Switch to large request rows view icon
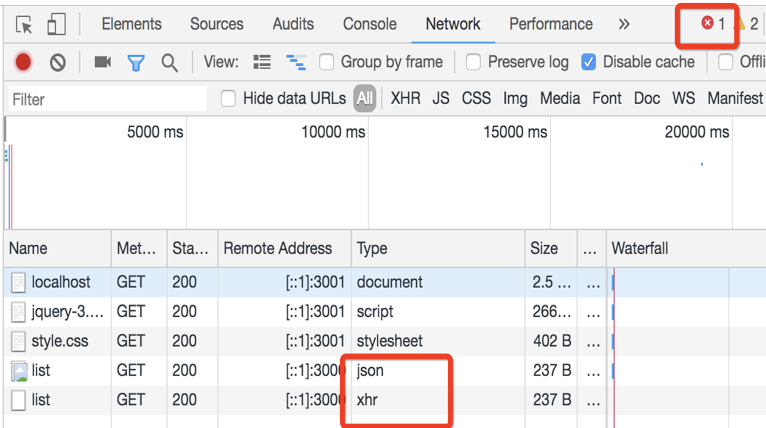The height and width of the screenshot is (428, 766). click(262, 62)
